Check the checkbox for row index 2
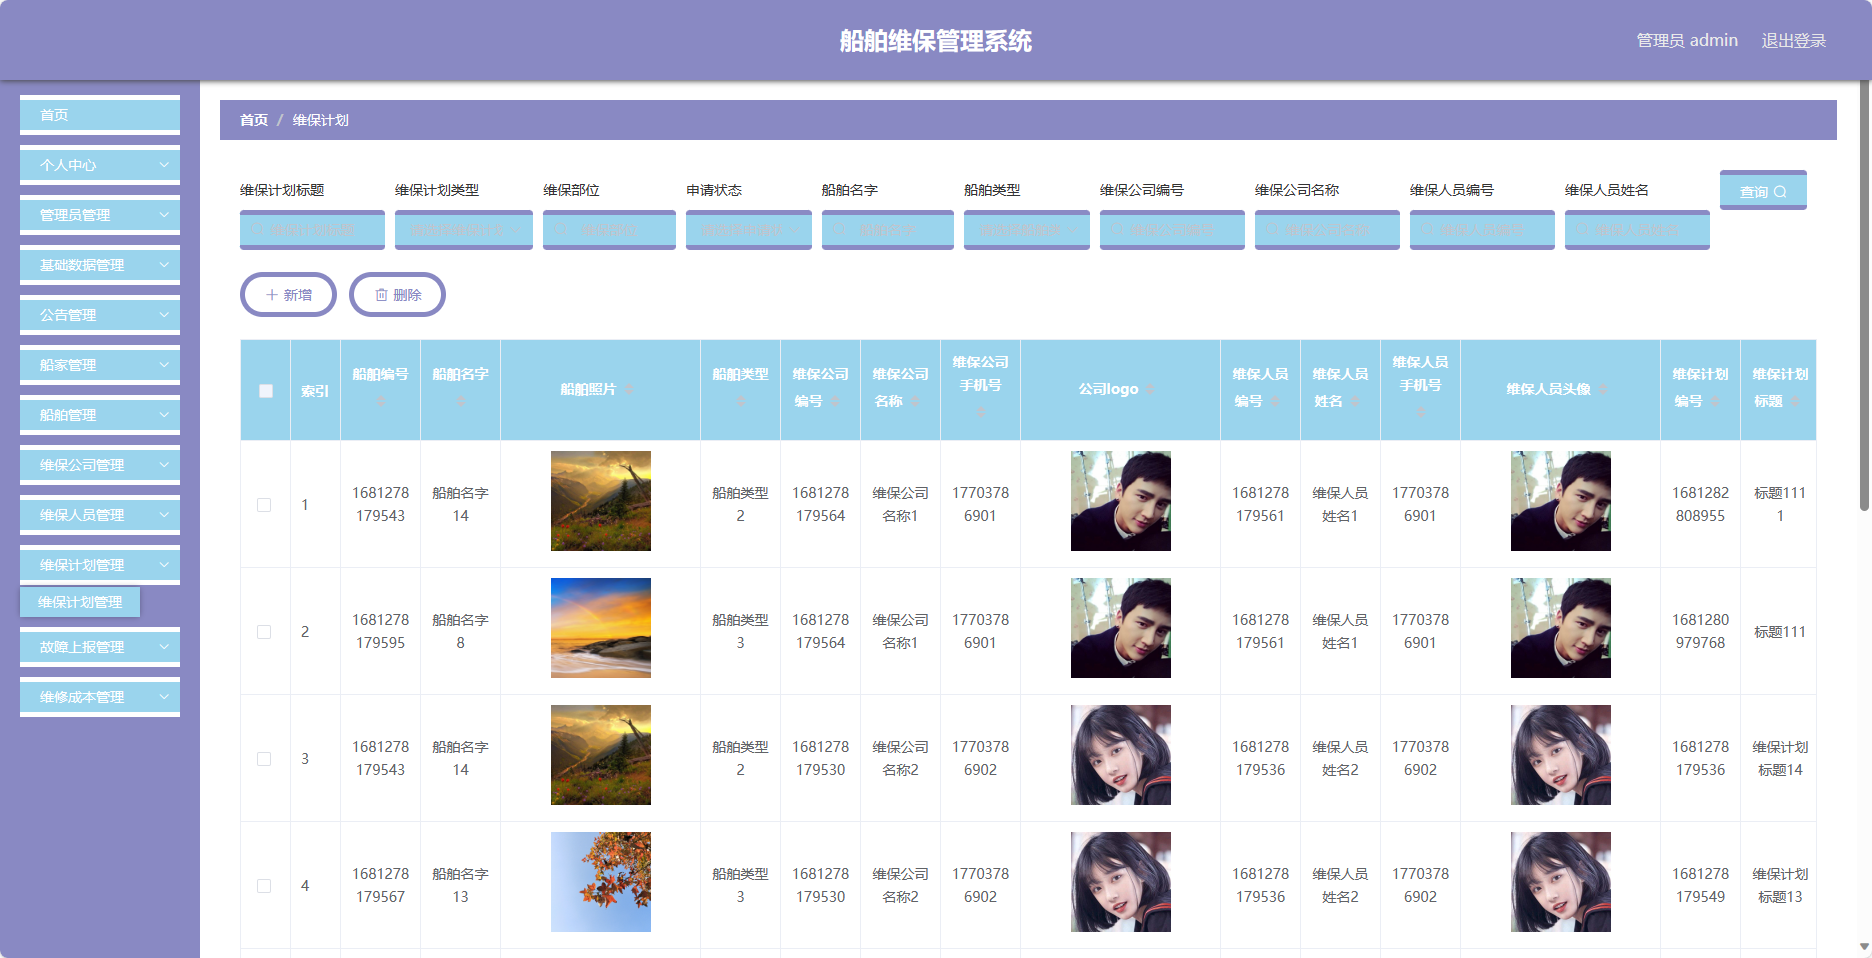The height and width of the screenshot is (958, 1872). [x=264, y=632]
